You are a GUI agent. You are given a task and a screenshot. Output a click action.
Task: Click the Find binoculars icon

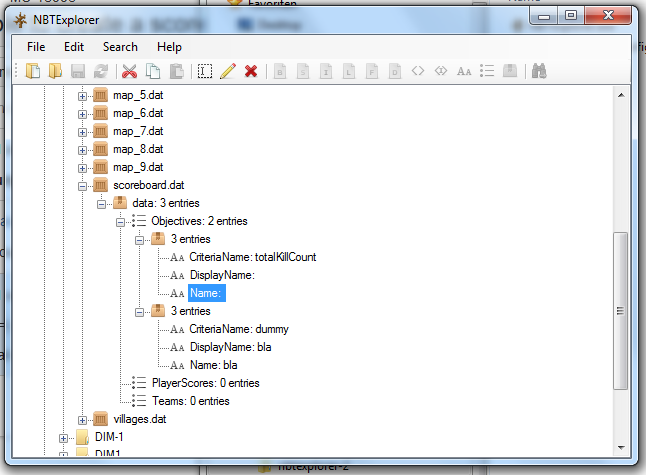539,71
